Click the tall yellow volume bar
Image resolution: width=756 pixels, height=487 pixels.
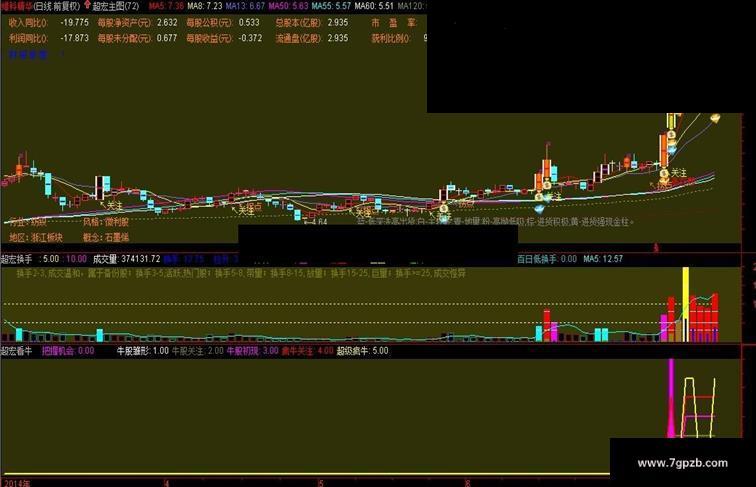(686, 305)
